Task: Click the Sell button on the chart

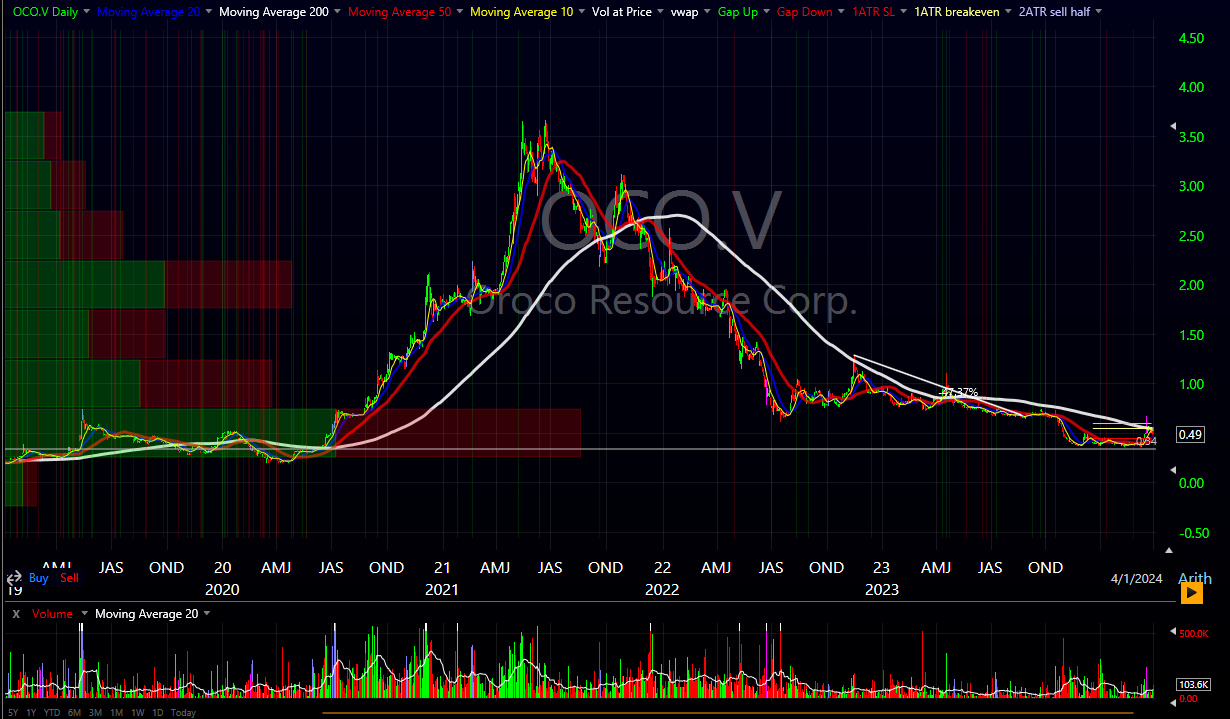Action: pyautogui.click(x=69, y=578)
